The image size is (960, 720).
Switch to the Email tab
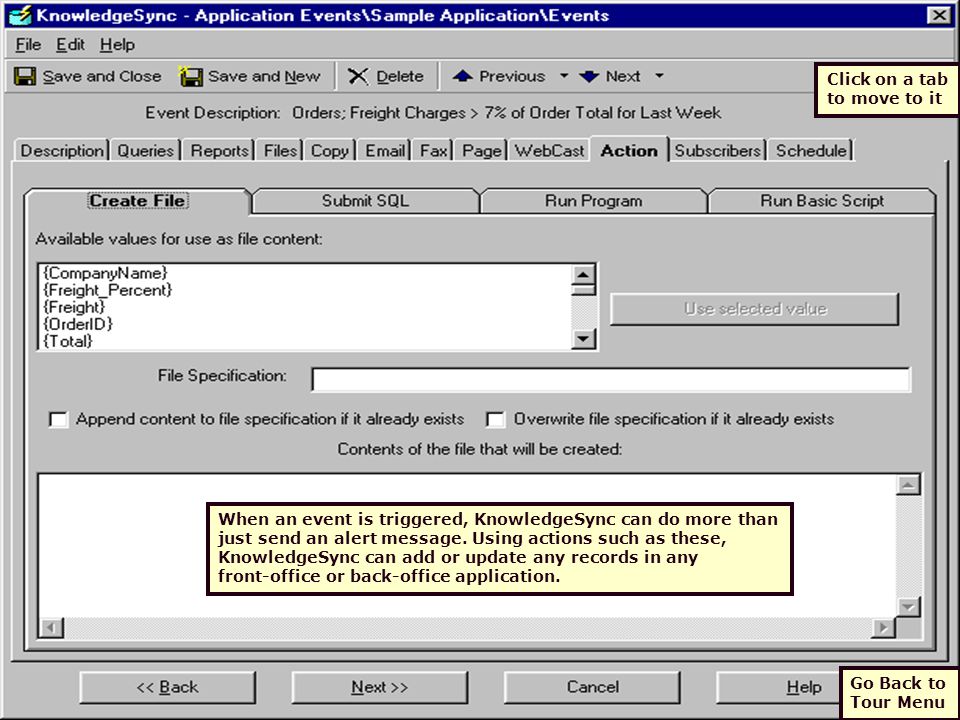(x=385, y=151)
